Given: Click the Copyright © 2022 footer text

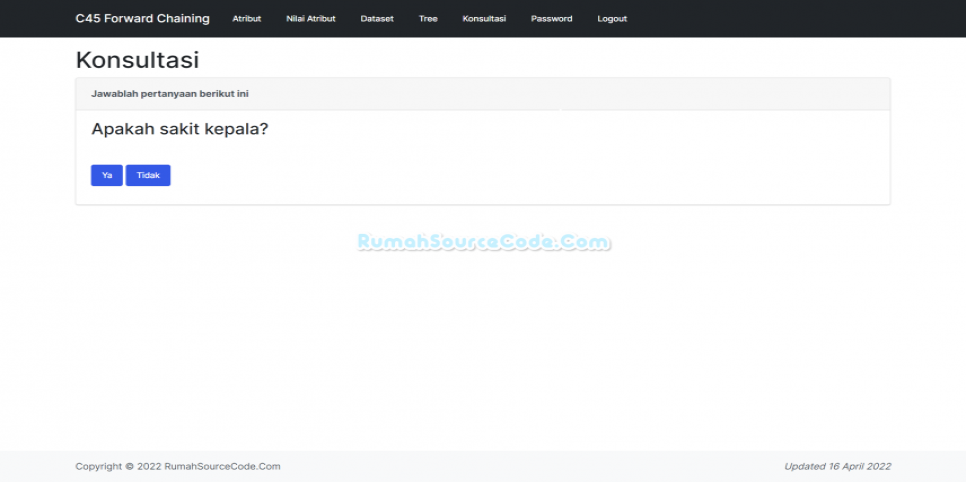Looking at the screenshot, I should [177, 466].
